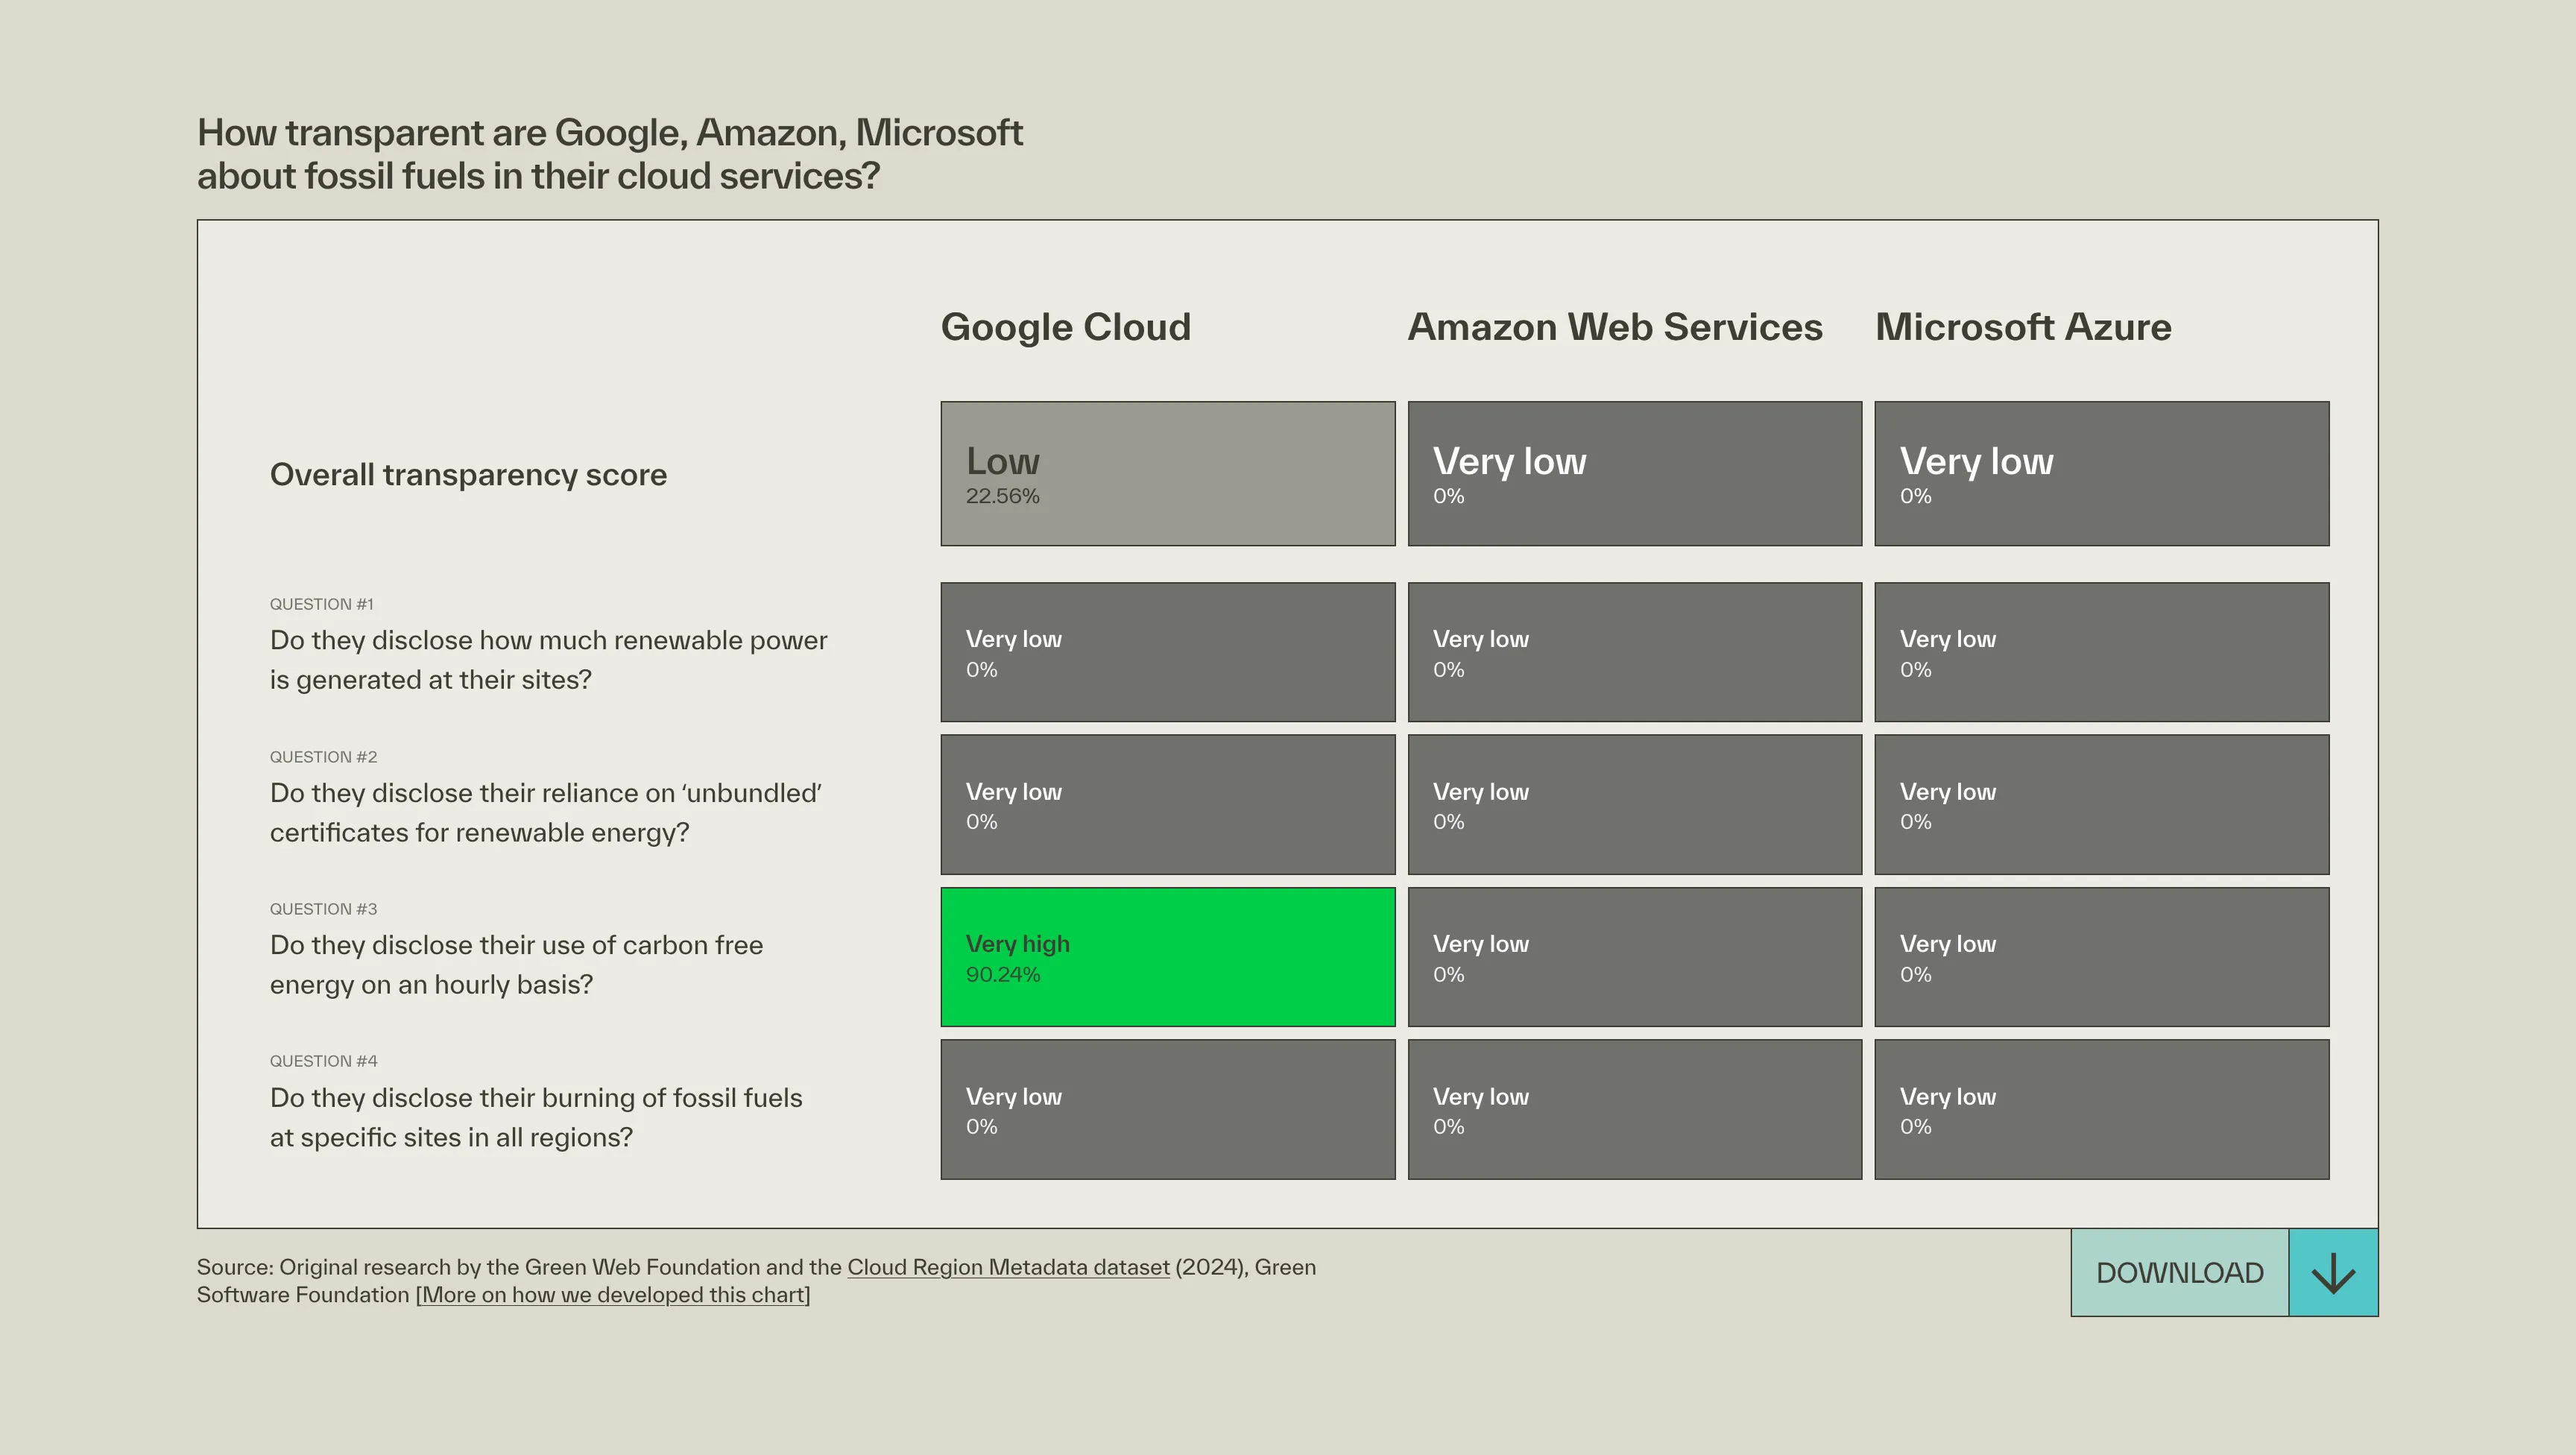Click Google Cloud's Question #1 Very low cell
Image resolution: width=2576 pixels, height=1455 pixels.
pos(1167,652)
